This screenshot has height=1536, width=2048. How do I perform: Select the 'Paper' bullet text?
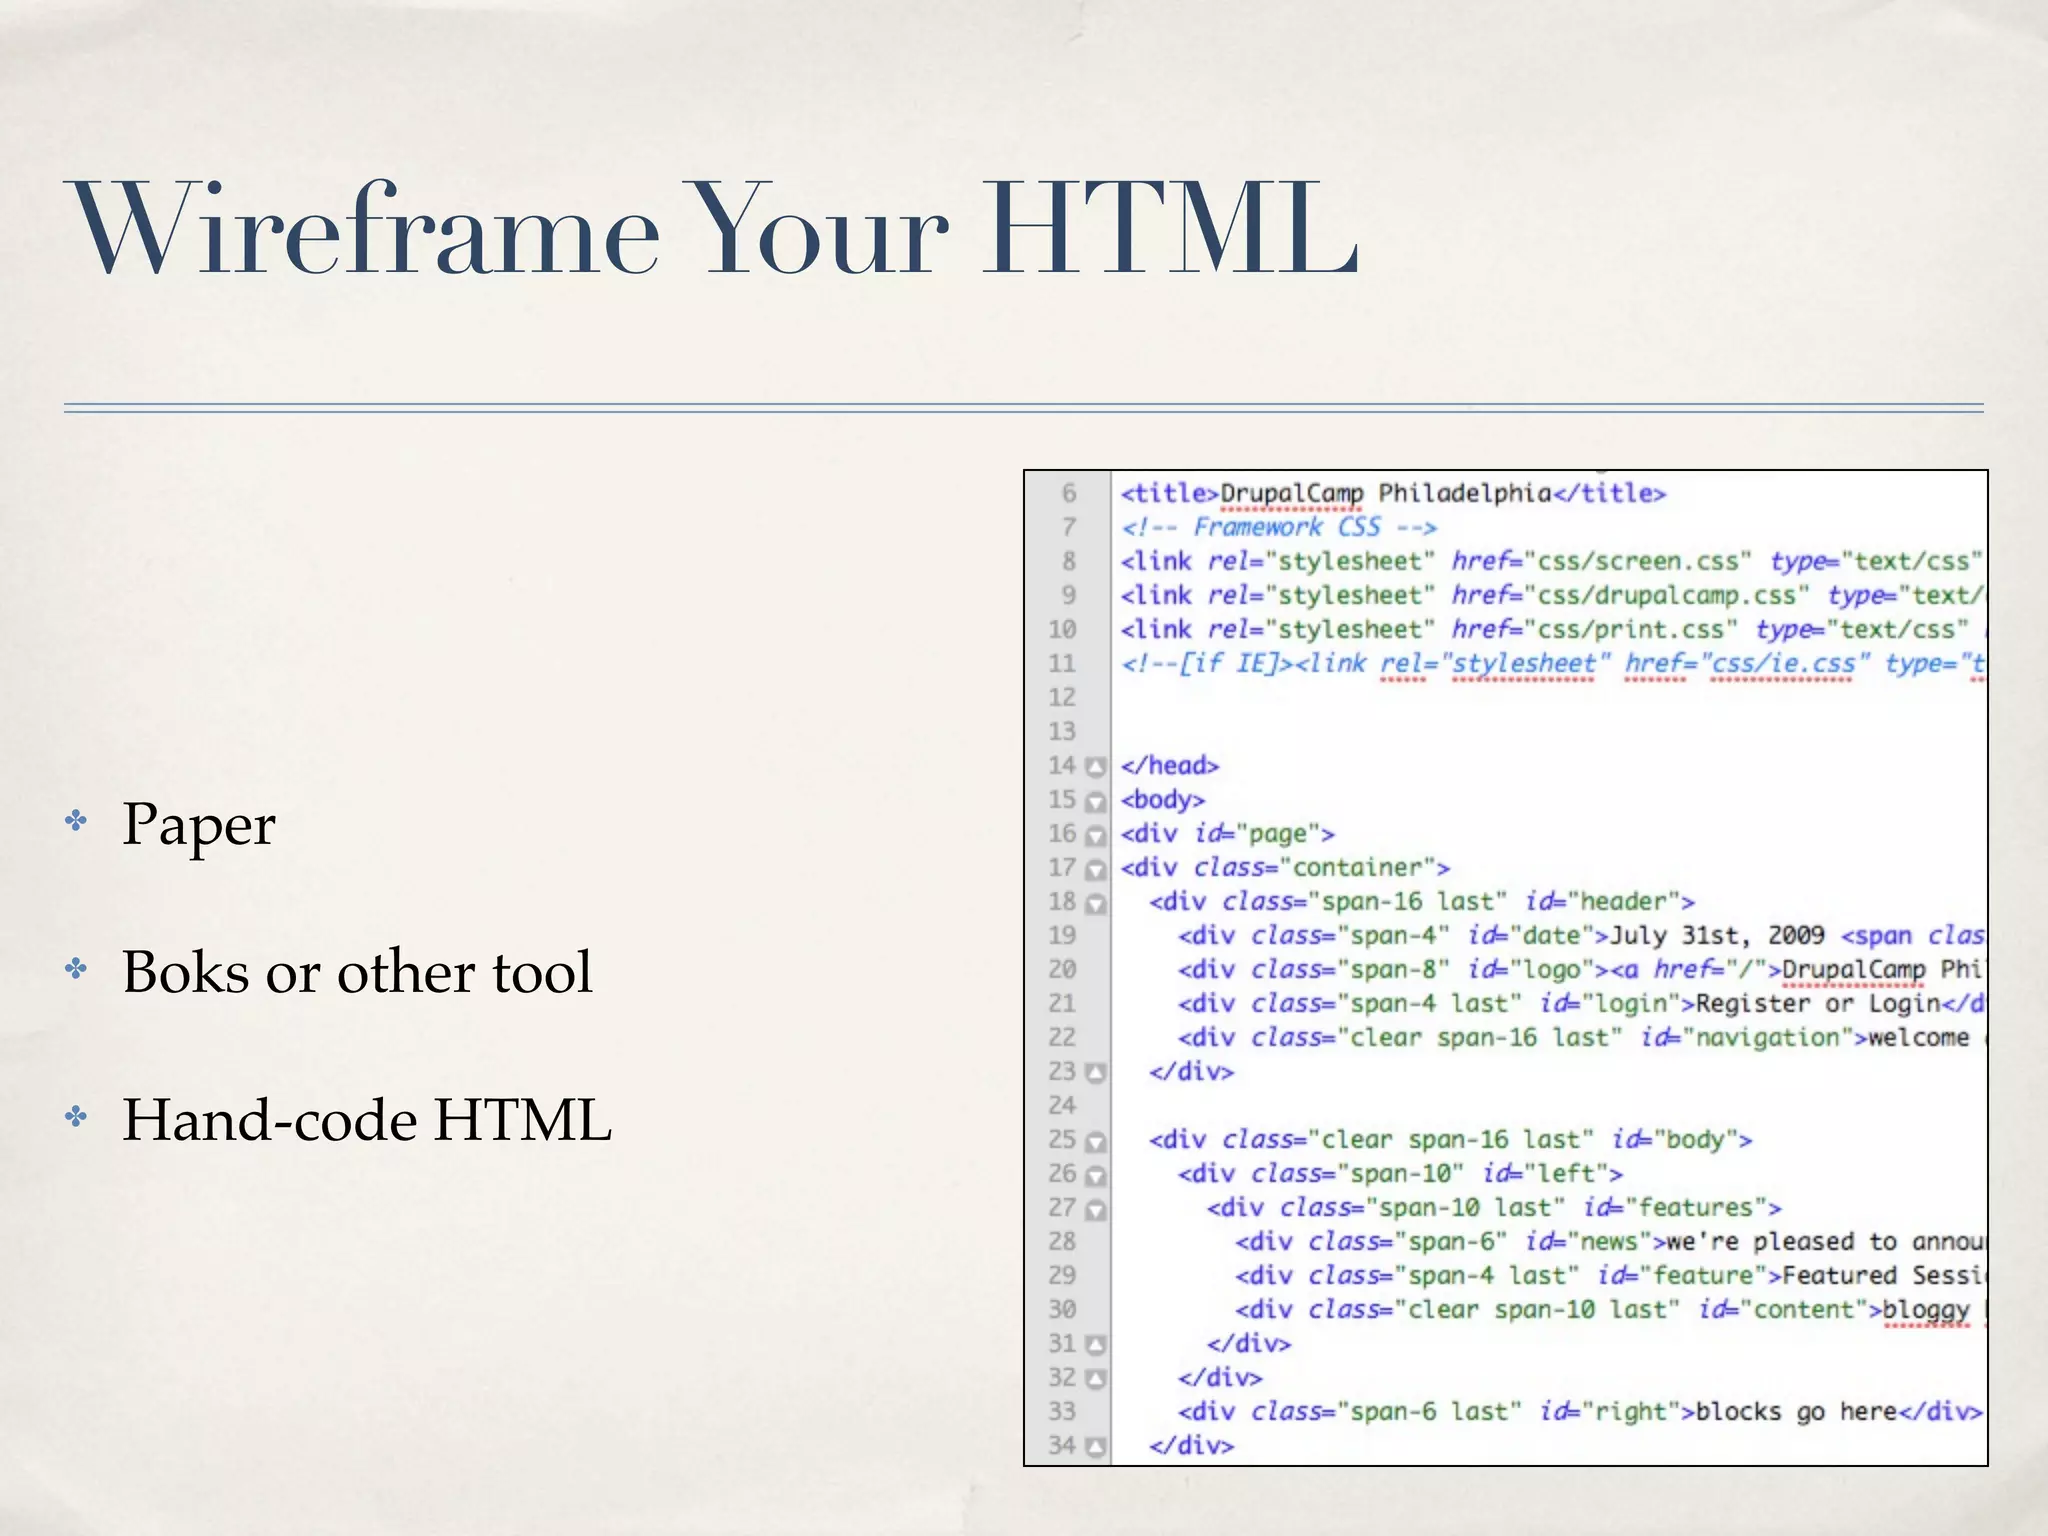point(199,826)
